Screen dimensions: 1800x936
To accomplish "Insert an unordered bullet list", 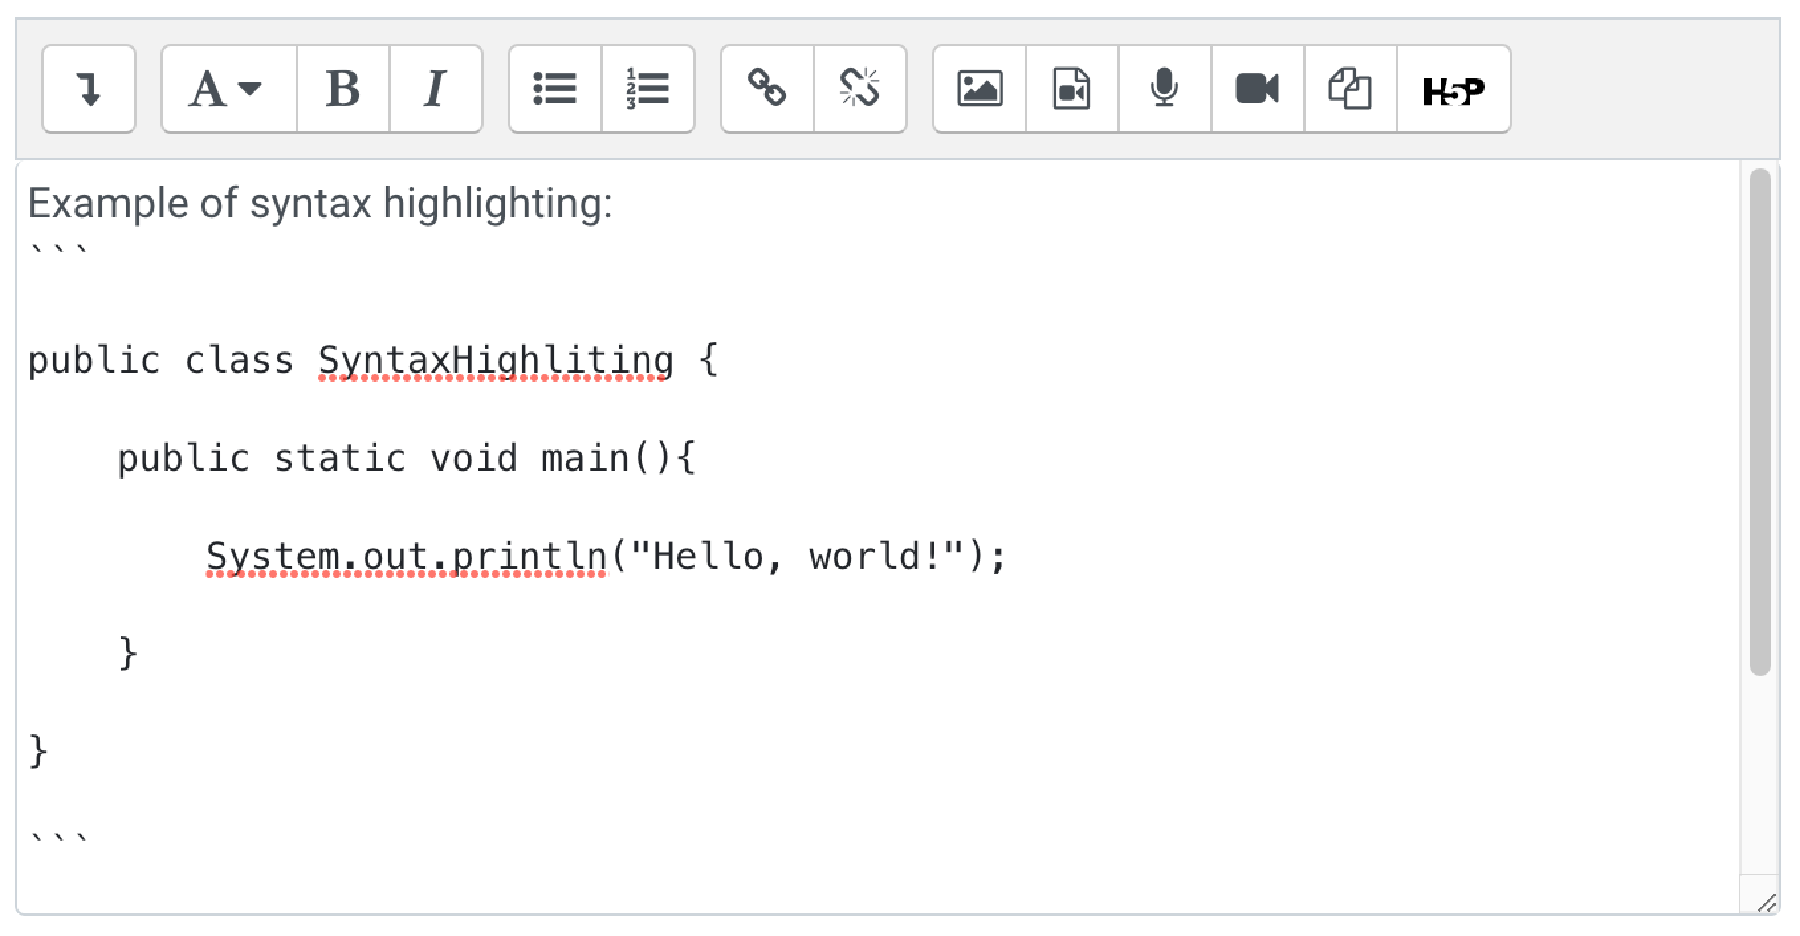I will pyautogui.click(x=555, y=89).
